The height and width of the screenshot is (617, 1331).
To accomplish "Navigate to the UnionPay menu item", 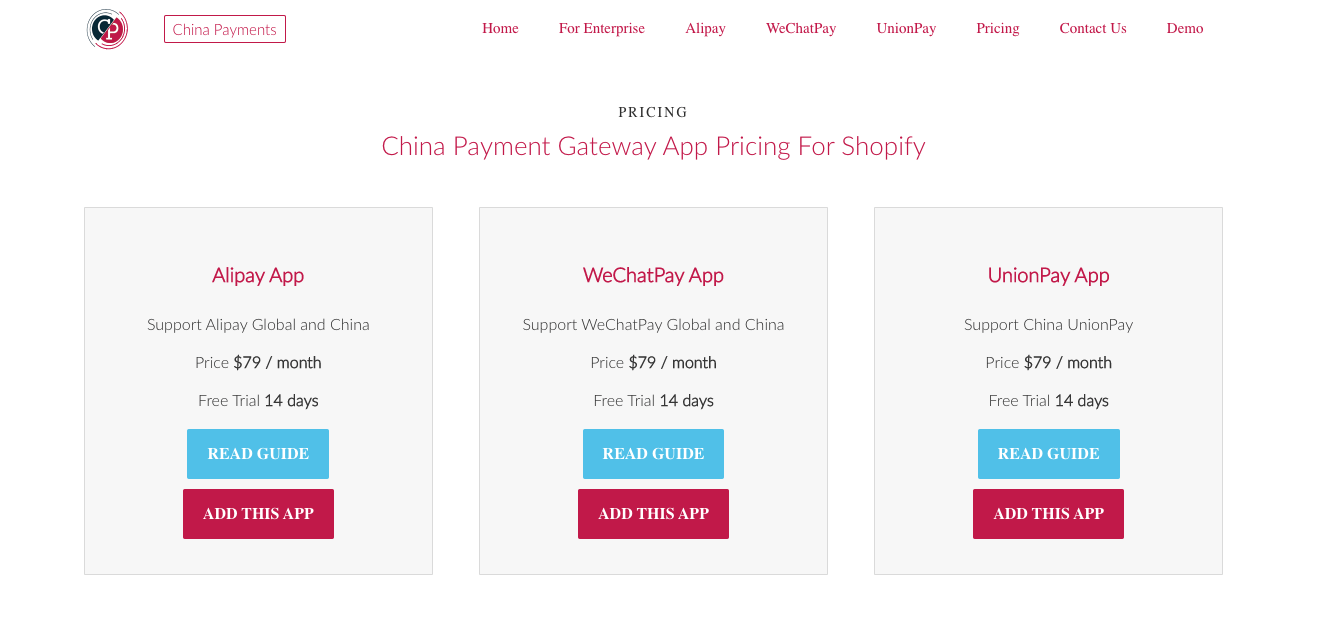I will [906, 28].
